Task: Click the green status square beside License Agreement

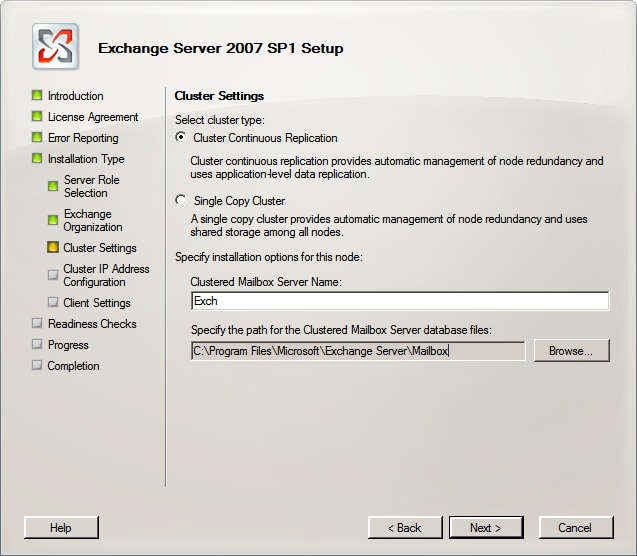Action: 37,117
